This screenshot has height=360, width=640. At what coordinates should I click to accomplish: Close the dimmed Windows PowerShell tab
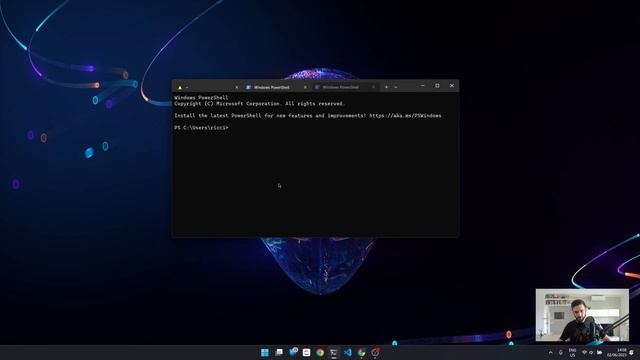[x=373, y=87]
